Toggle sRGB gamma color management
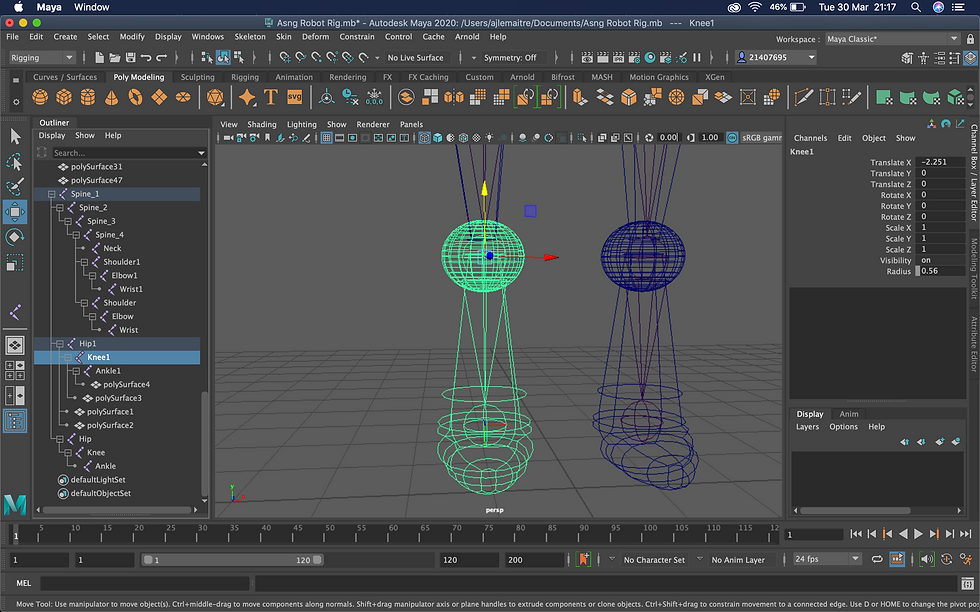980x612 pixels. [x=732, y=138]
